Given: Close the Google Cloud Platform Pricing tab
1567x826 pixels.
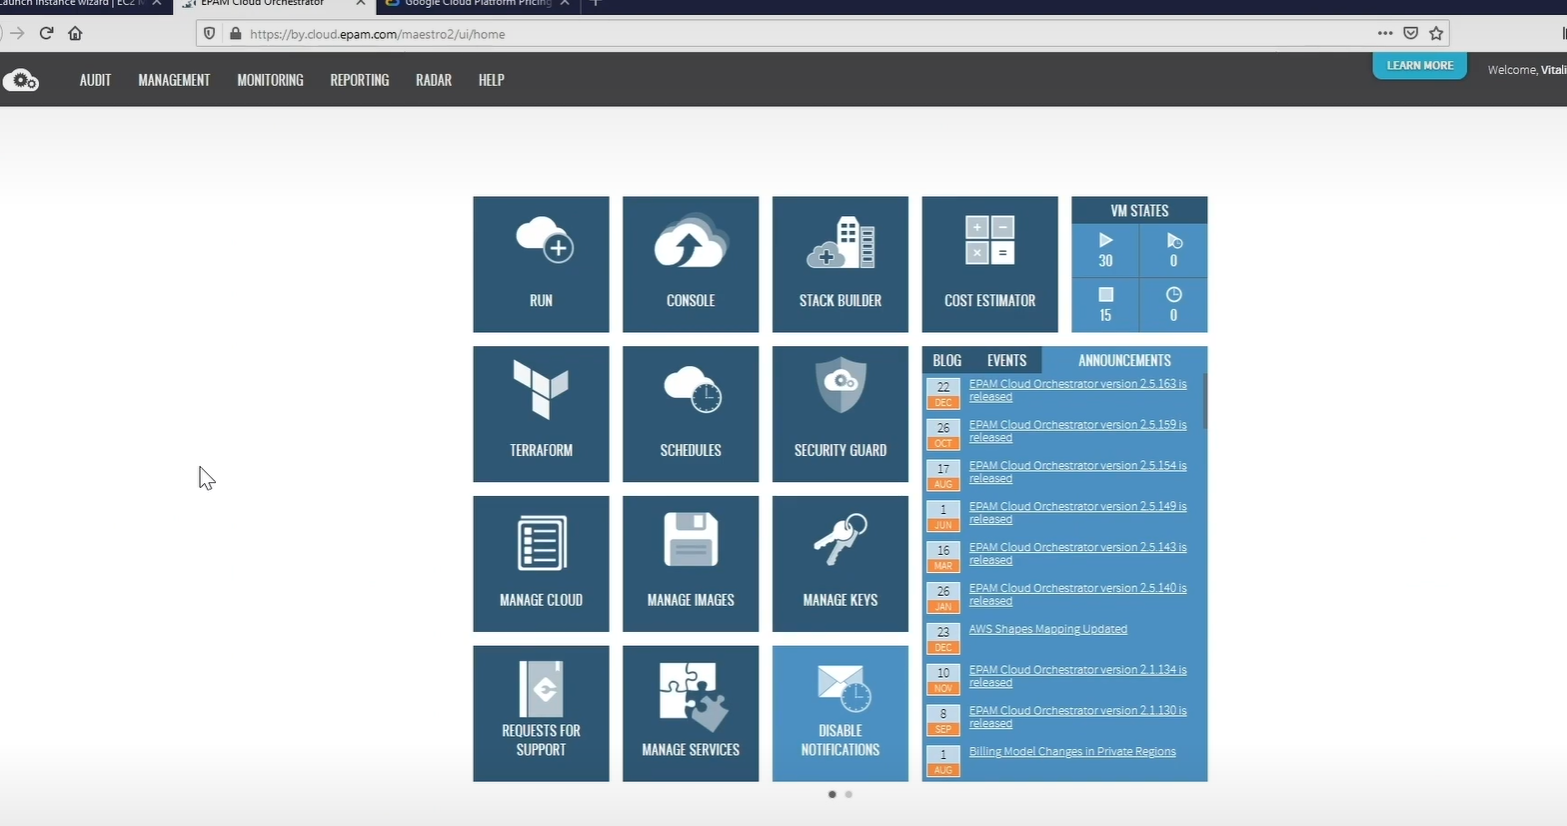Looking at the screenshot, I should (x=565, y=4).
